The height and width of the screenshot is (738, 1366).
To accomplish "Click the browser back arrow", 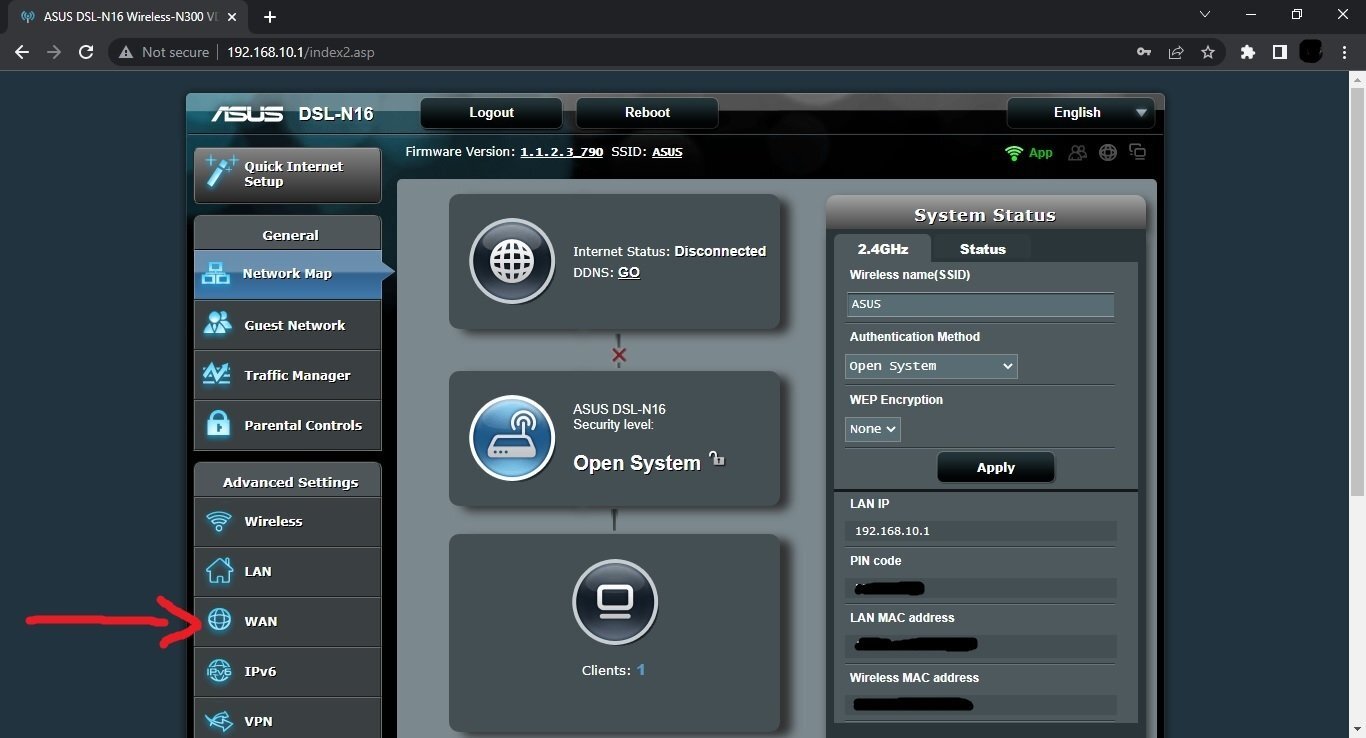I will [x=22, y=52].
